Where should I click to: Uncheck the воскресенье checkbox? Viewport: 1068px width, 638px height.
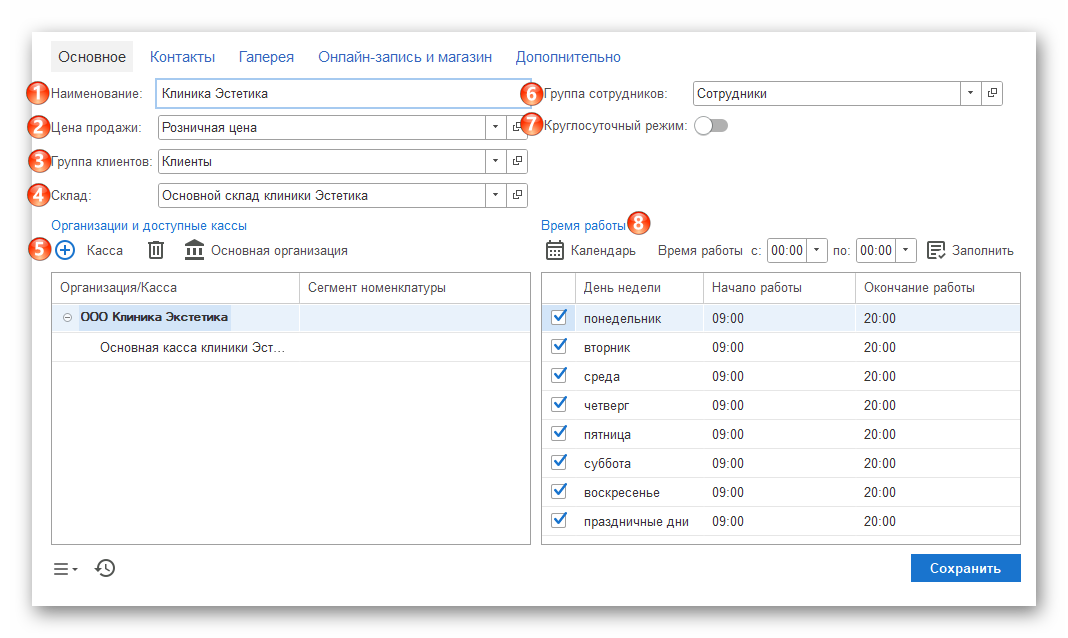coord(559,492)
